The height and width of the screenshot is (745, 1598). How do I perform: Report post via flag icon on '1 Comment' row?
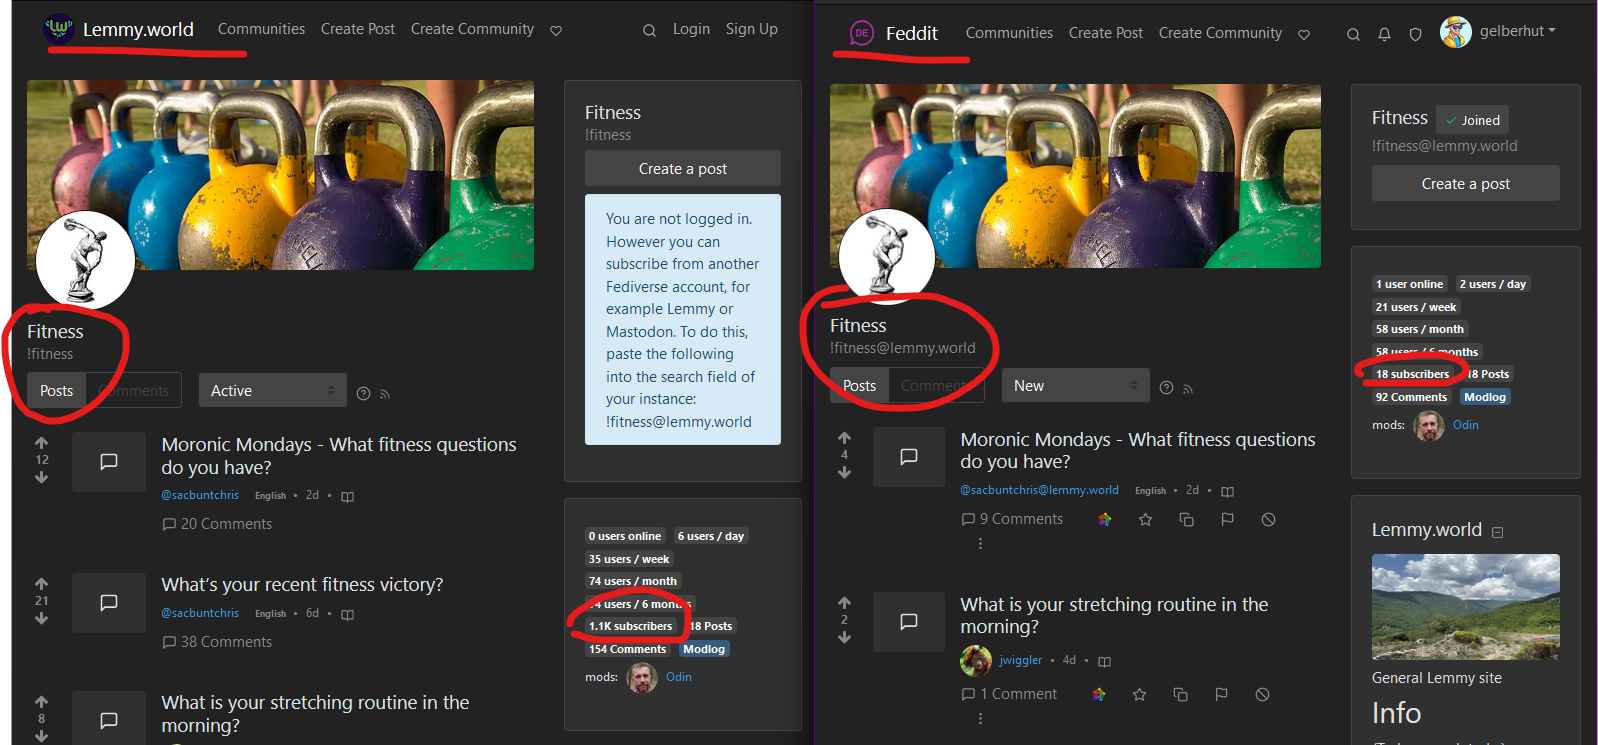[x=1221, y=694]
